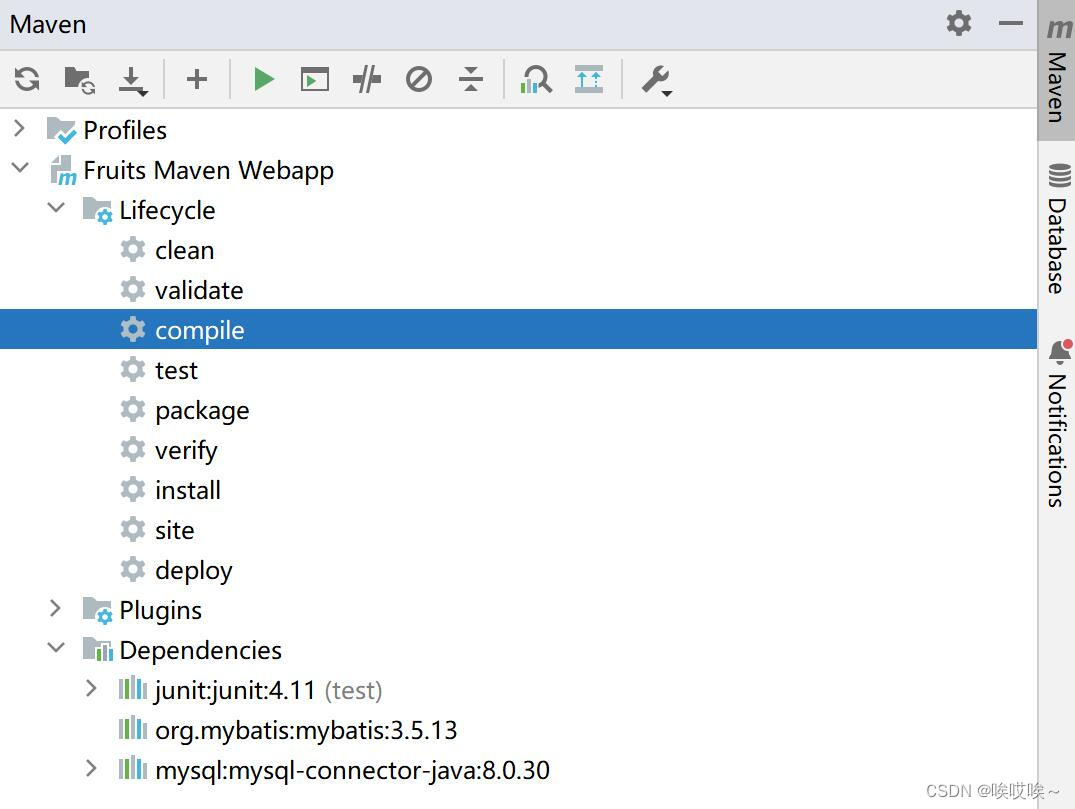Select the validate lifecycle goal
The height and width of the screenshot is (809, 1075).
(199, 290)
